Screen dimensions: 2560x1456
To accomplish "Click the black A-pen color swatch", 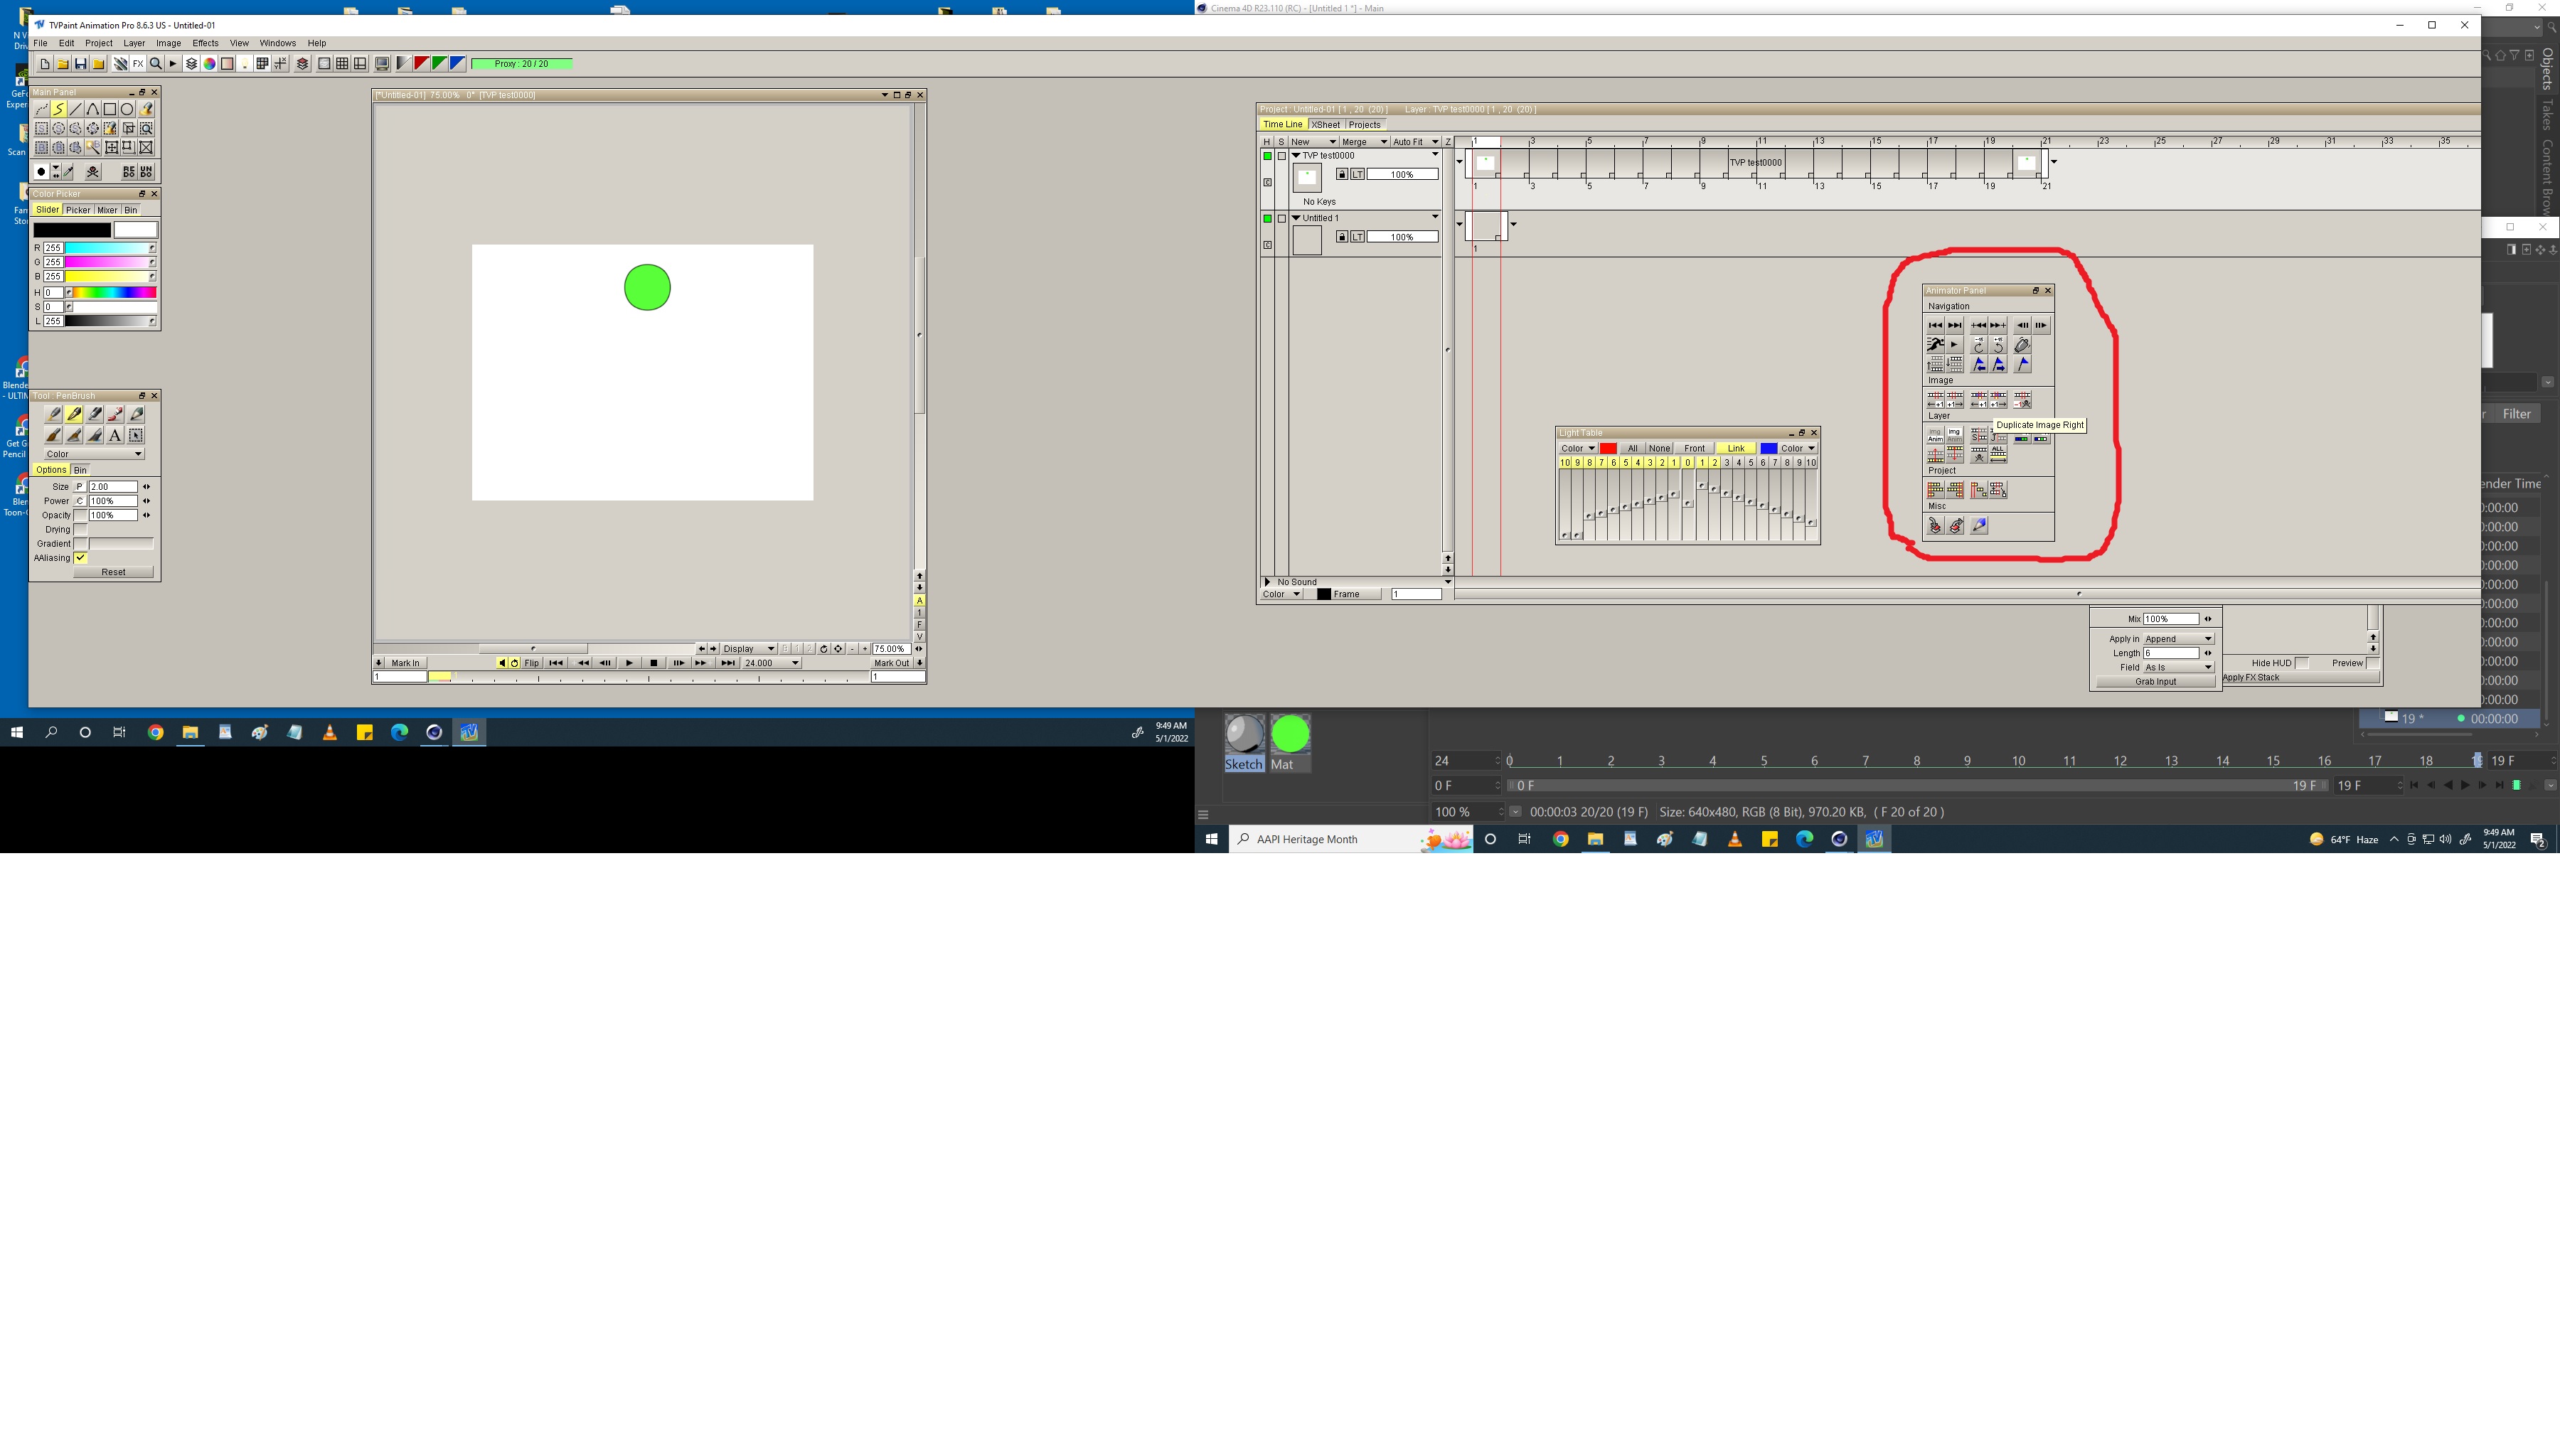I will 72,230.
